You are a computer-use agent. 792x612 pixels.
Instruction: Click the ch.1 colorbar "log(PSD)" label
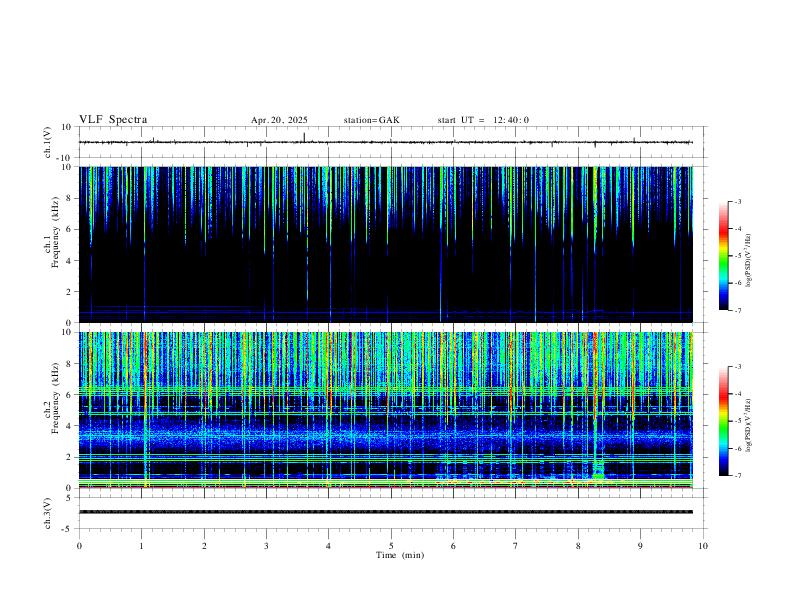749,260
